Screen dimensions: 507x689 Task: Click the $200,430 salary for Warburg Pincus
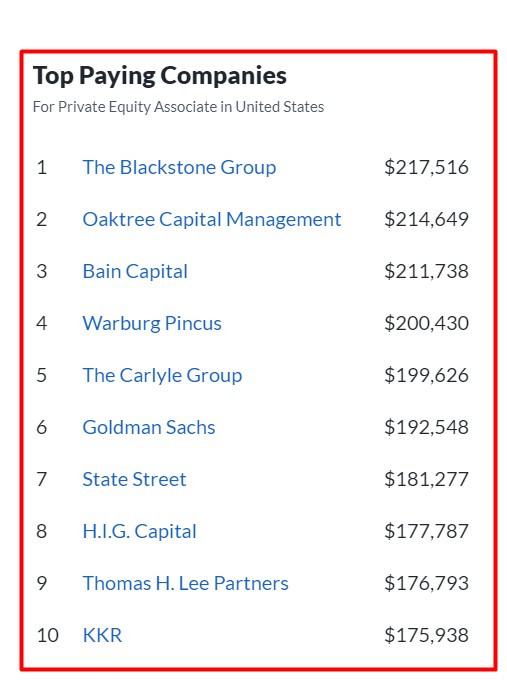pos(426,323)
